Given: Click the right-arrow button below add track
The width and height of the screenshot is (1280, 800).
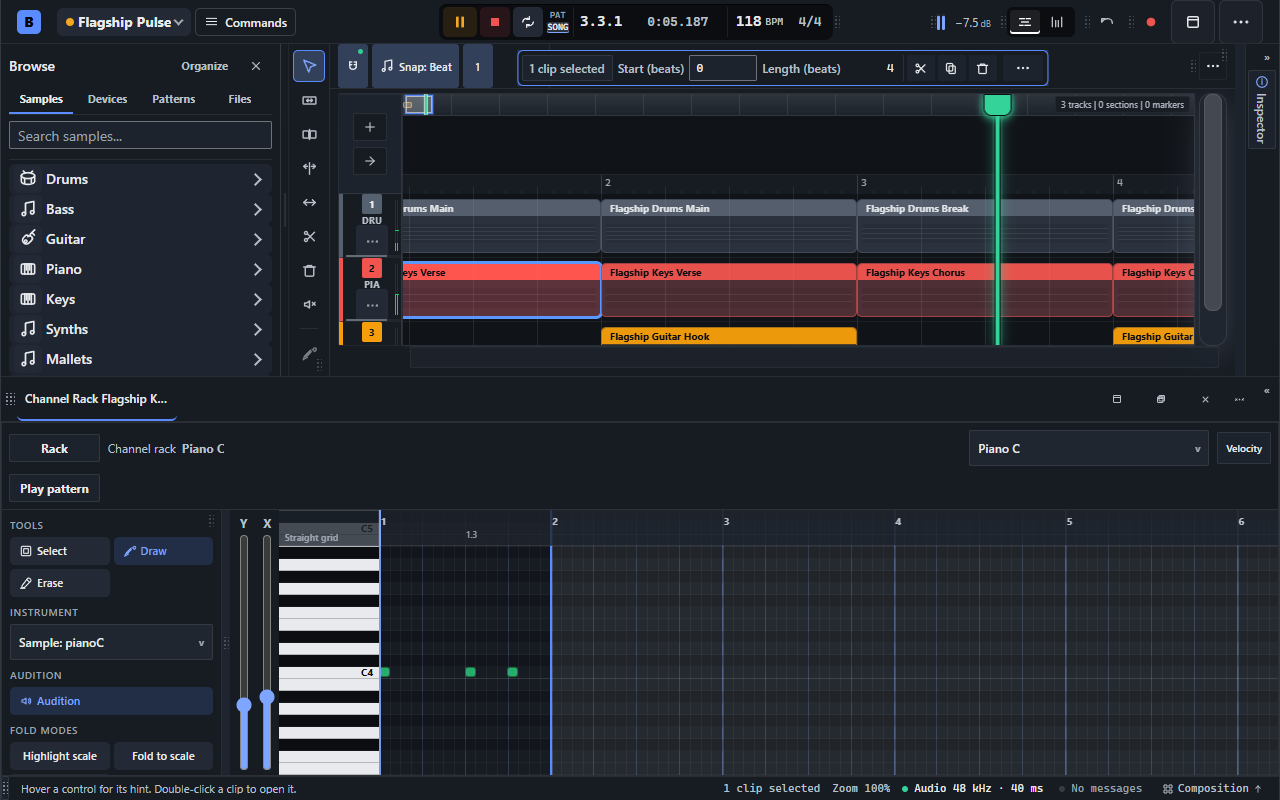Looking at the screenshot, I should click(x=370, y=160).
